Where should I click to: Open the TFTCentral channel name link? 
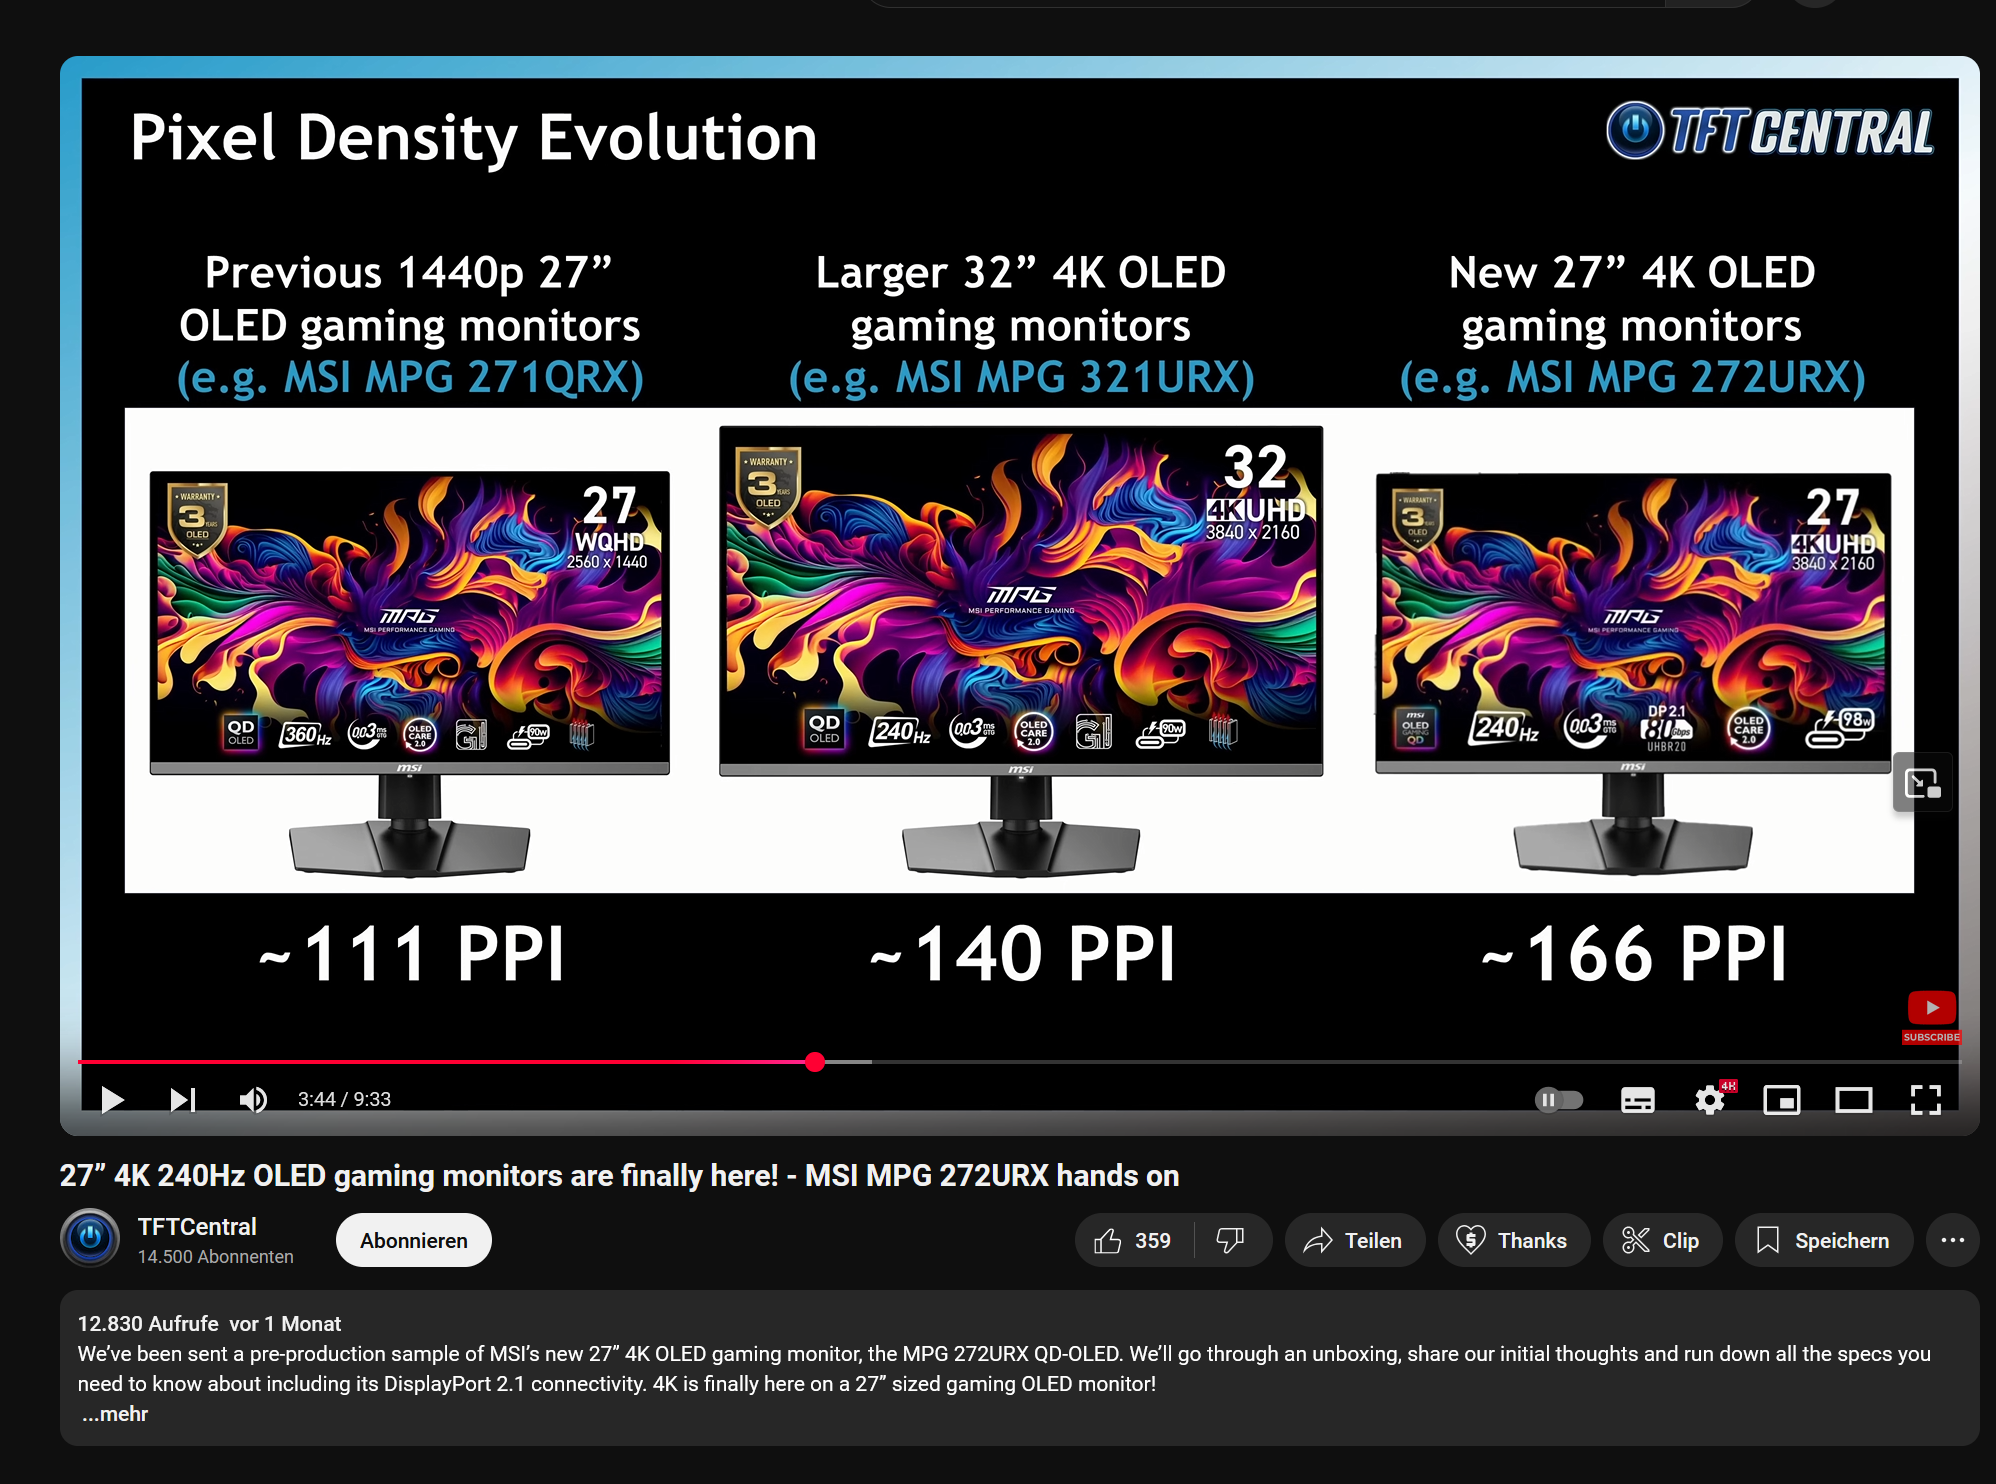[x=197, y=1227]
